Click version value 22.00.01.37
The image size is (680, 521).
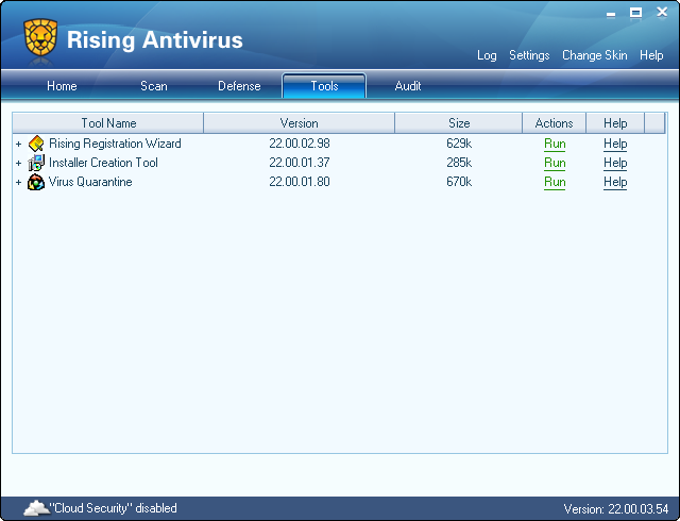point(299,163)
